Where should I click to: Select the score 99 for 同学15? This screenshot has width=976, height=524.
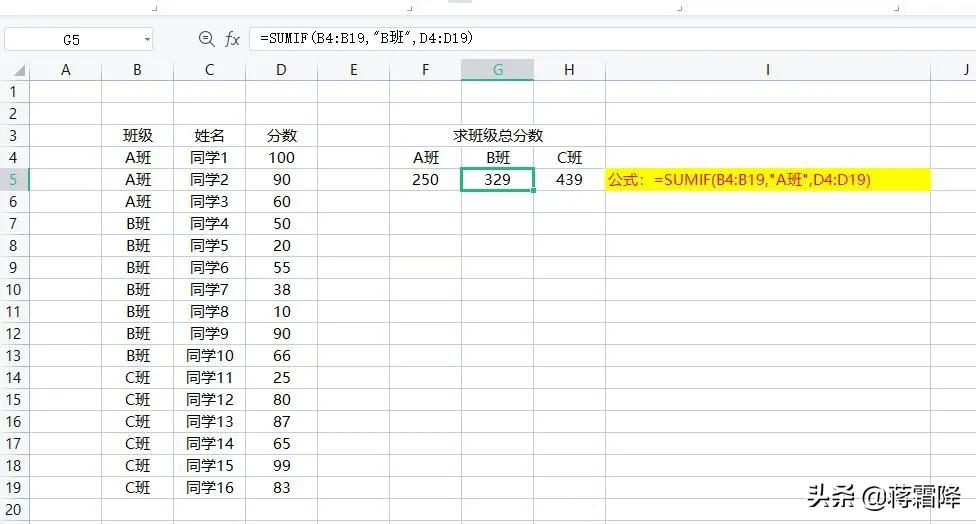(281, 466)
